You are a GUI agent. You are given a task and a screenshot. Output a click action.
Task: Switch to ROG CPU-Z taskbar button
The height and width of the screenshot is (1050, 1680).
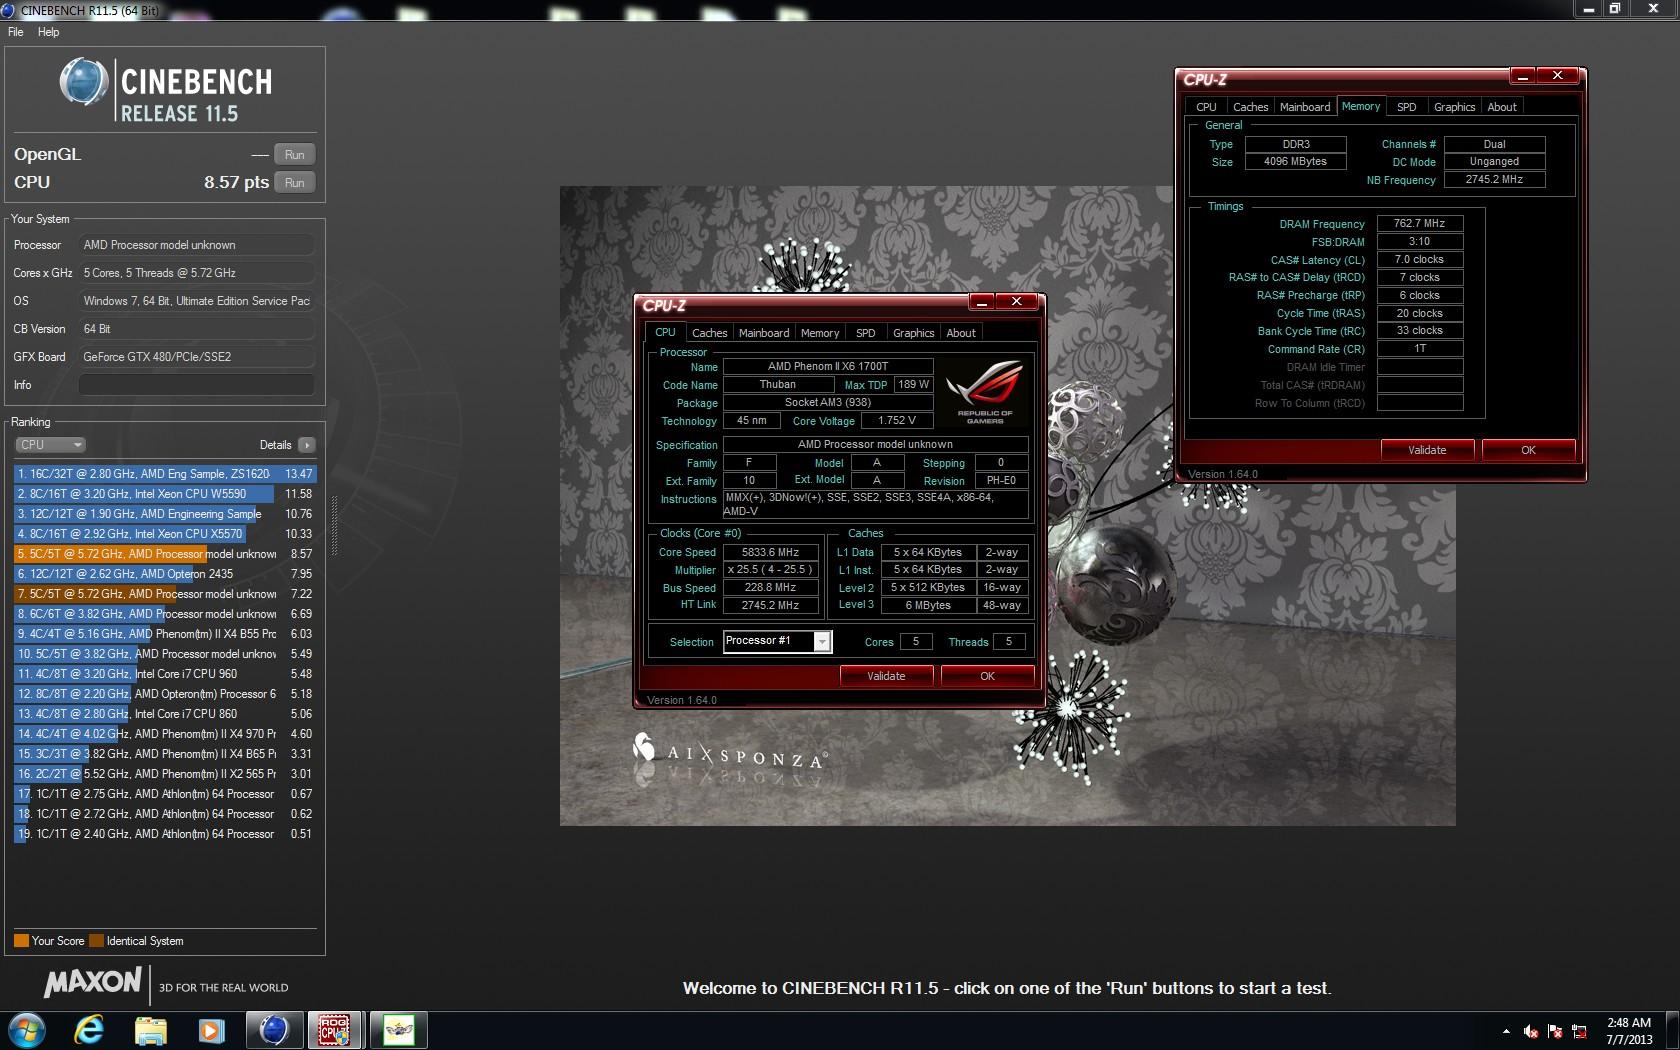[x=334, y=1029]
